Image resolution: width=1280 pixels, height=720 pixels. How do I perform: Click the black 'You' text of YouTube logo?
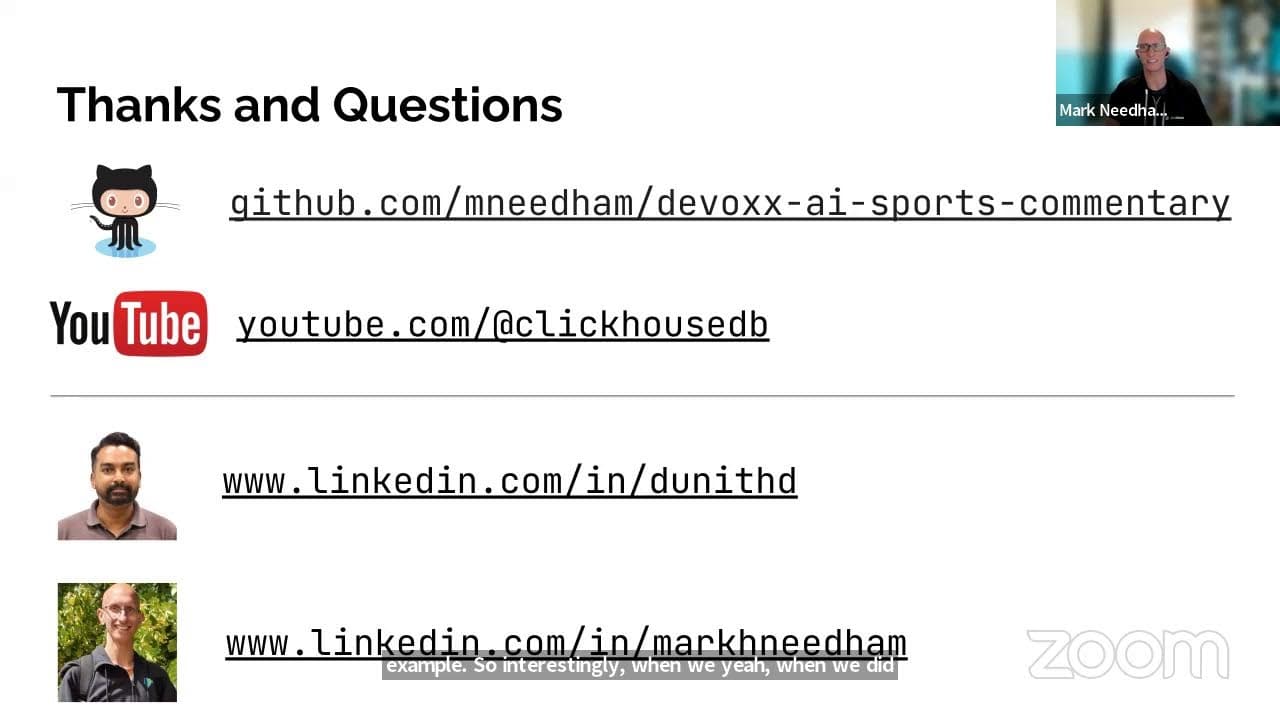click(x=80, y=324)
